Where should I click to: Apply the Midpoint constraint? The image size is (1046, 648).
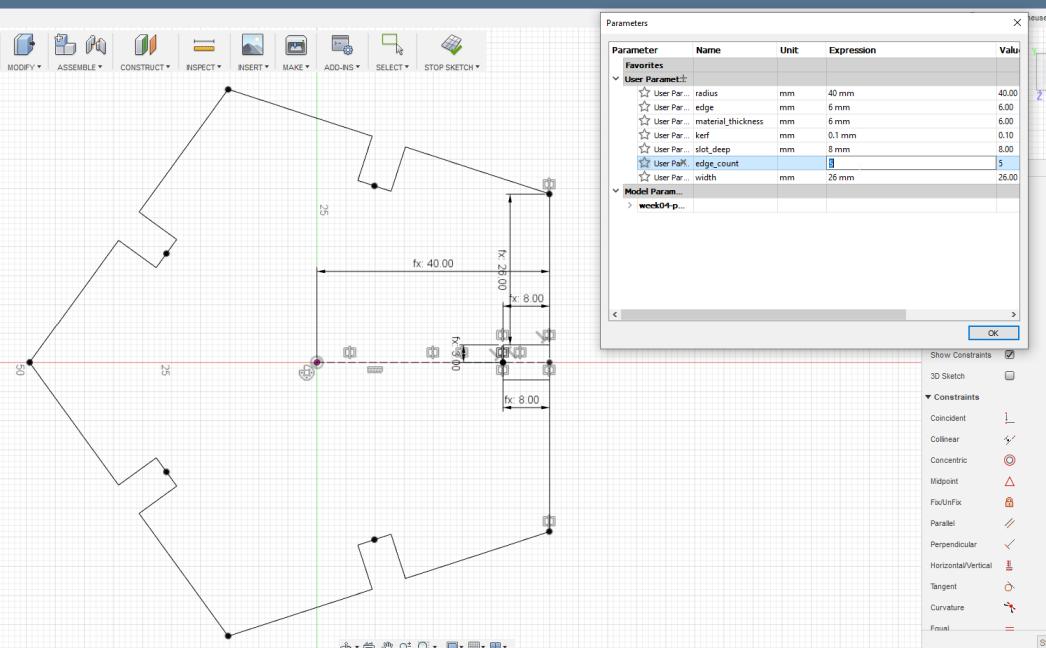[1009, 481]
